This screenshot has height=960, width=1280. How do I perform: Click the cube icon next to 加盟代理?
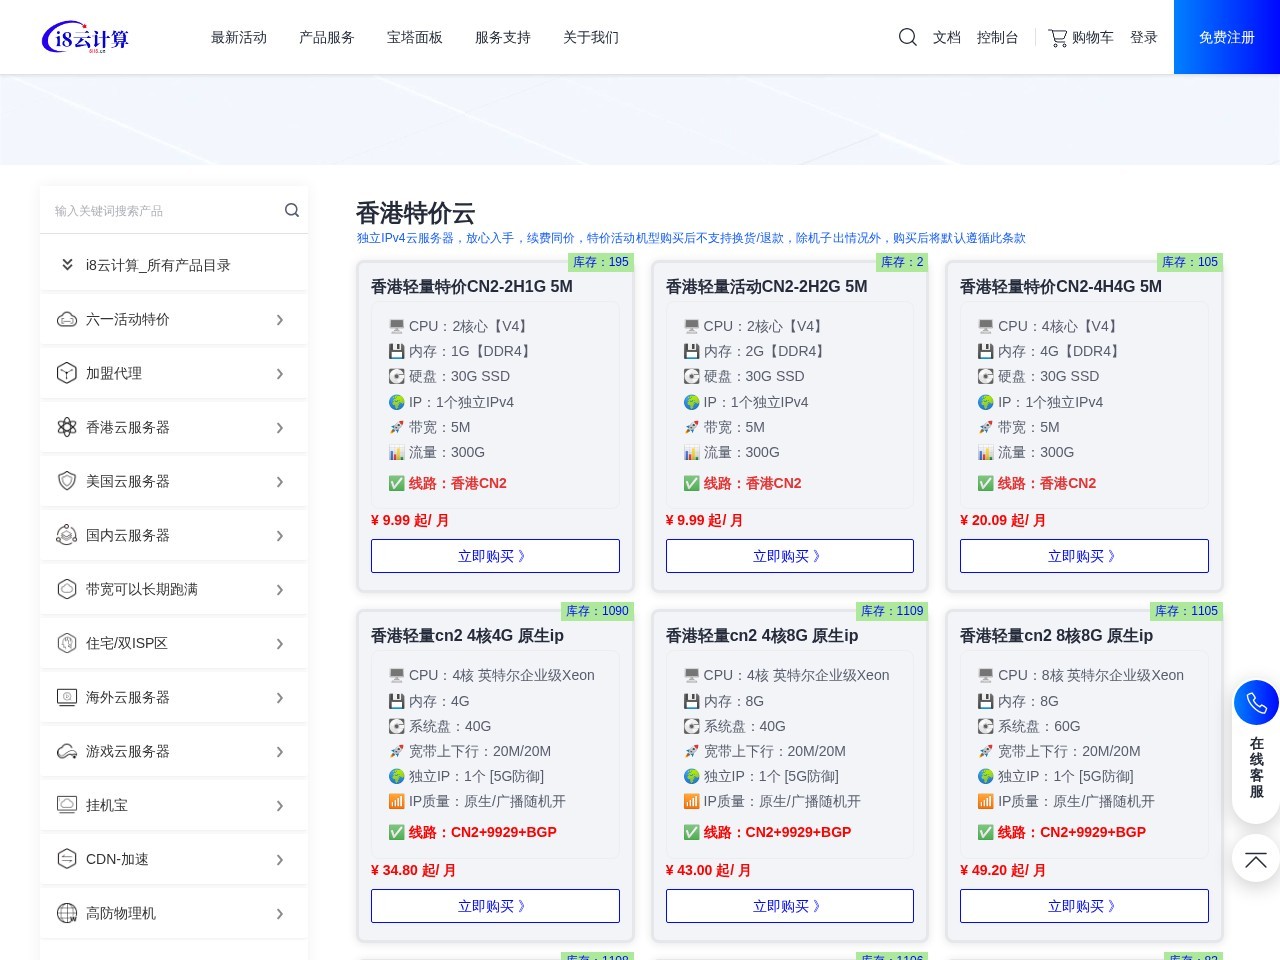click(67, 373)
